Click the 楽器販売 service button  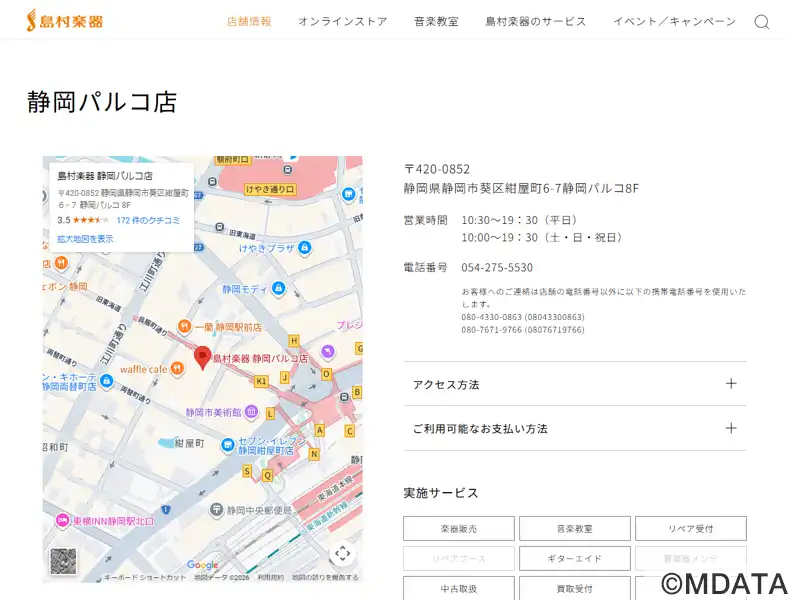tap(459, 529)
